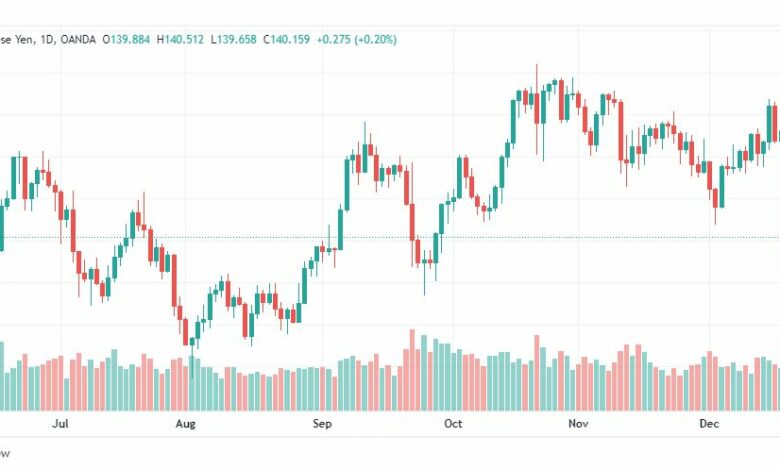The width and height of the screenshot is (780, 470).
Task: Click the +0.275 (+0.20%) change figure
Action: click(x=357, y=39)
